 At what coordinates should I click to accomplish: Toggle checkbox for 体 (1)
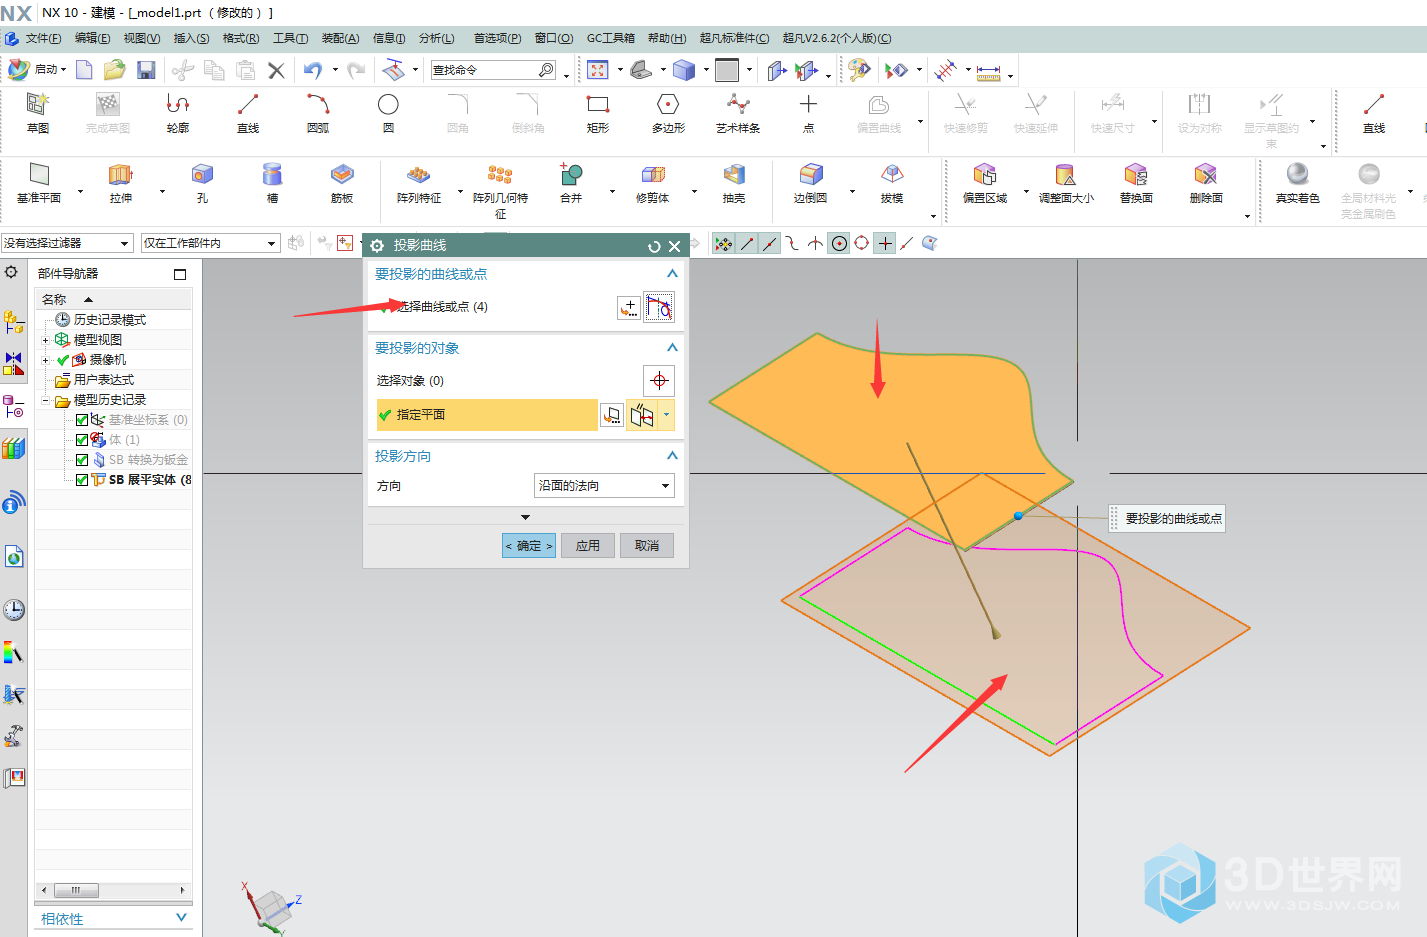pos(82,440)
